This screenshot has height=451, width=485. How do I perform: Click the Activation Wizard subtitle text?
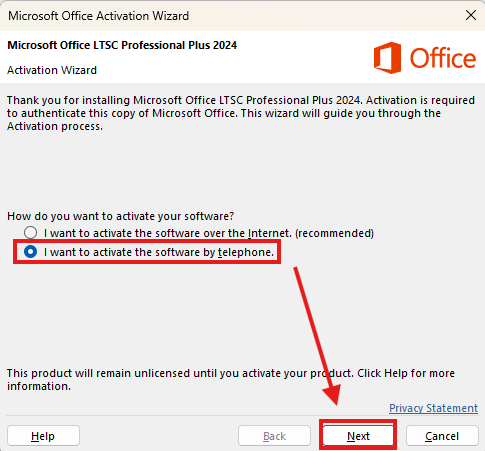52,70
